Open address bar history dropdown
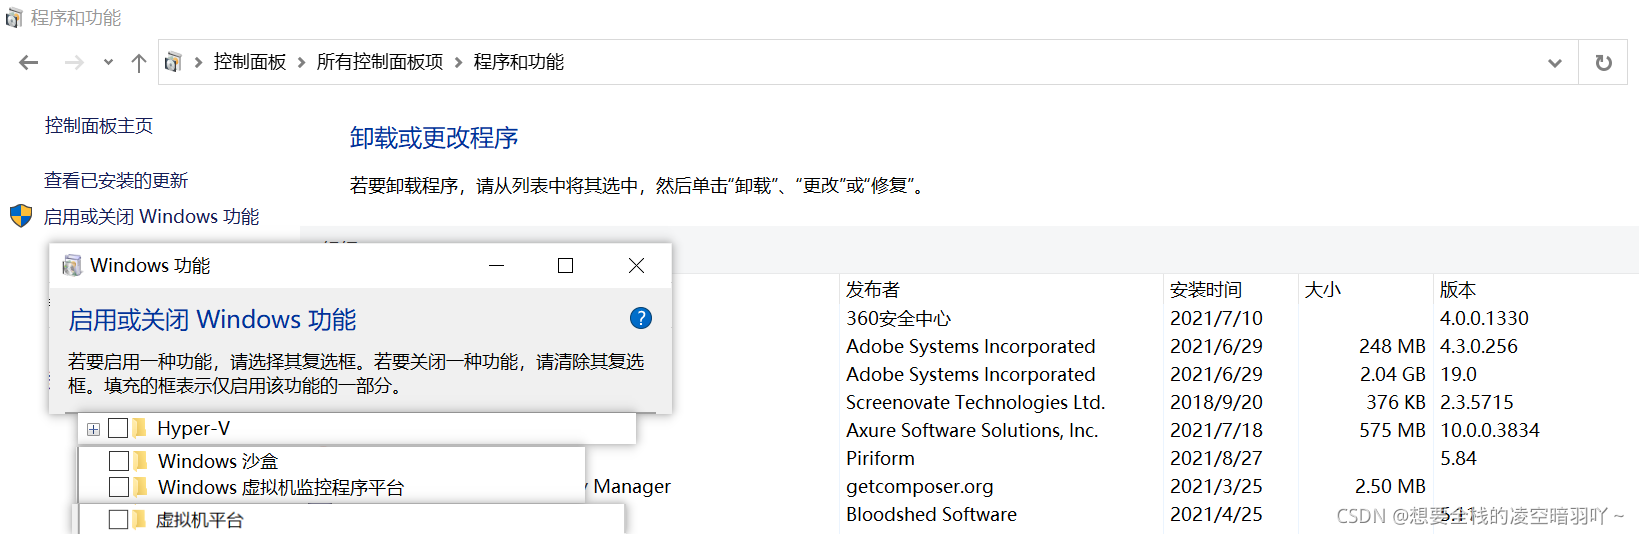The height and width of the screenshot is (534, 1639). 1555,63
